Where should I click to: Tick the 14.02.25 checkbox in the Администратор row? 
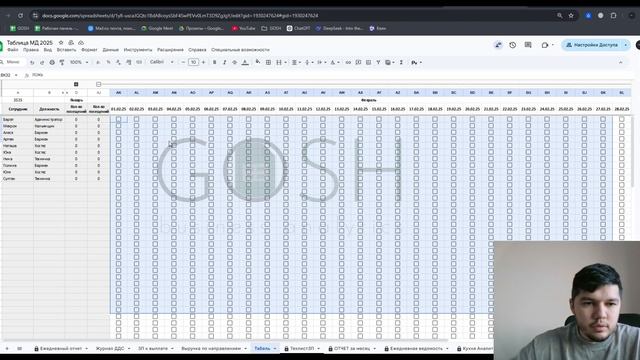360,120
